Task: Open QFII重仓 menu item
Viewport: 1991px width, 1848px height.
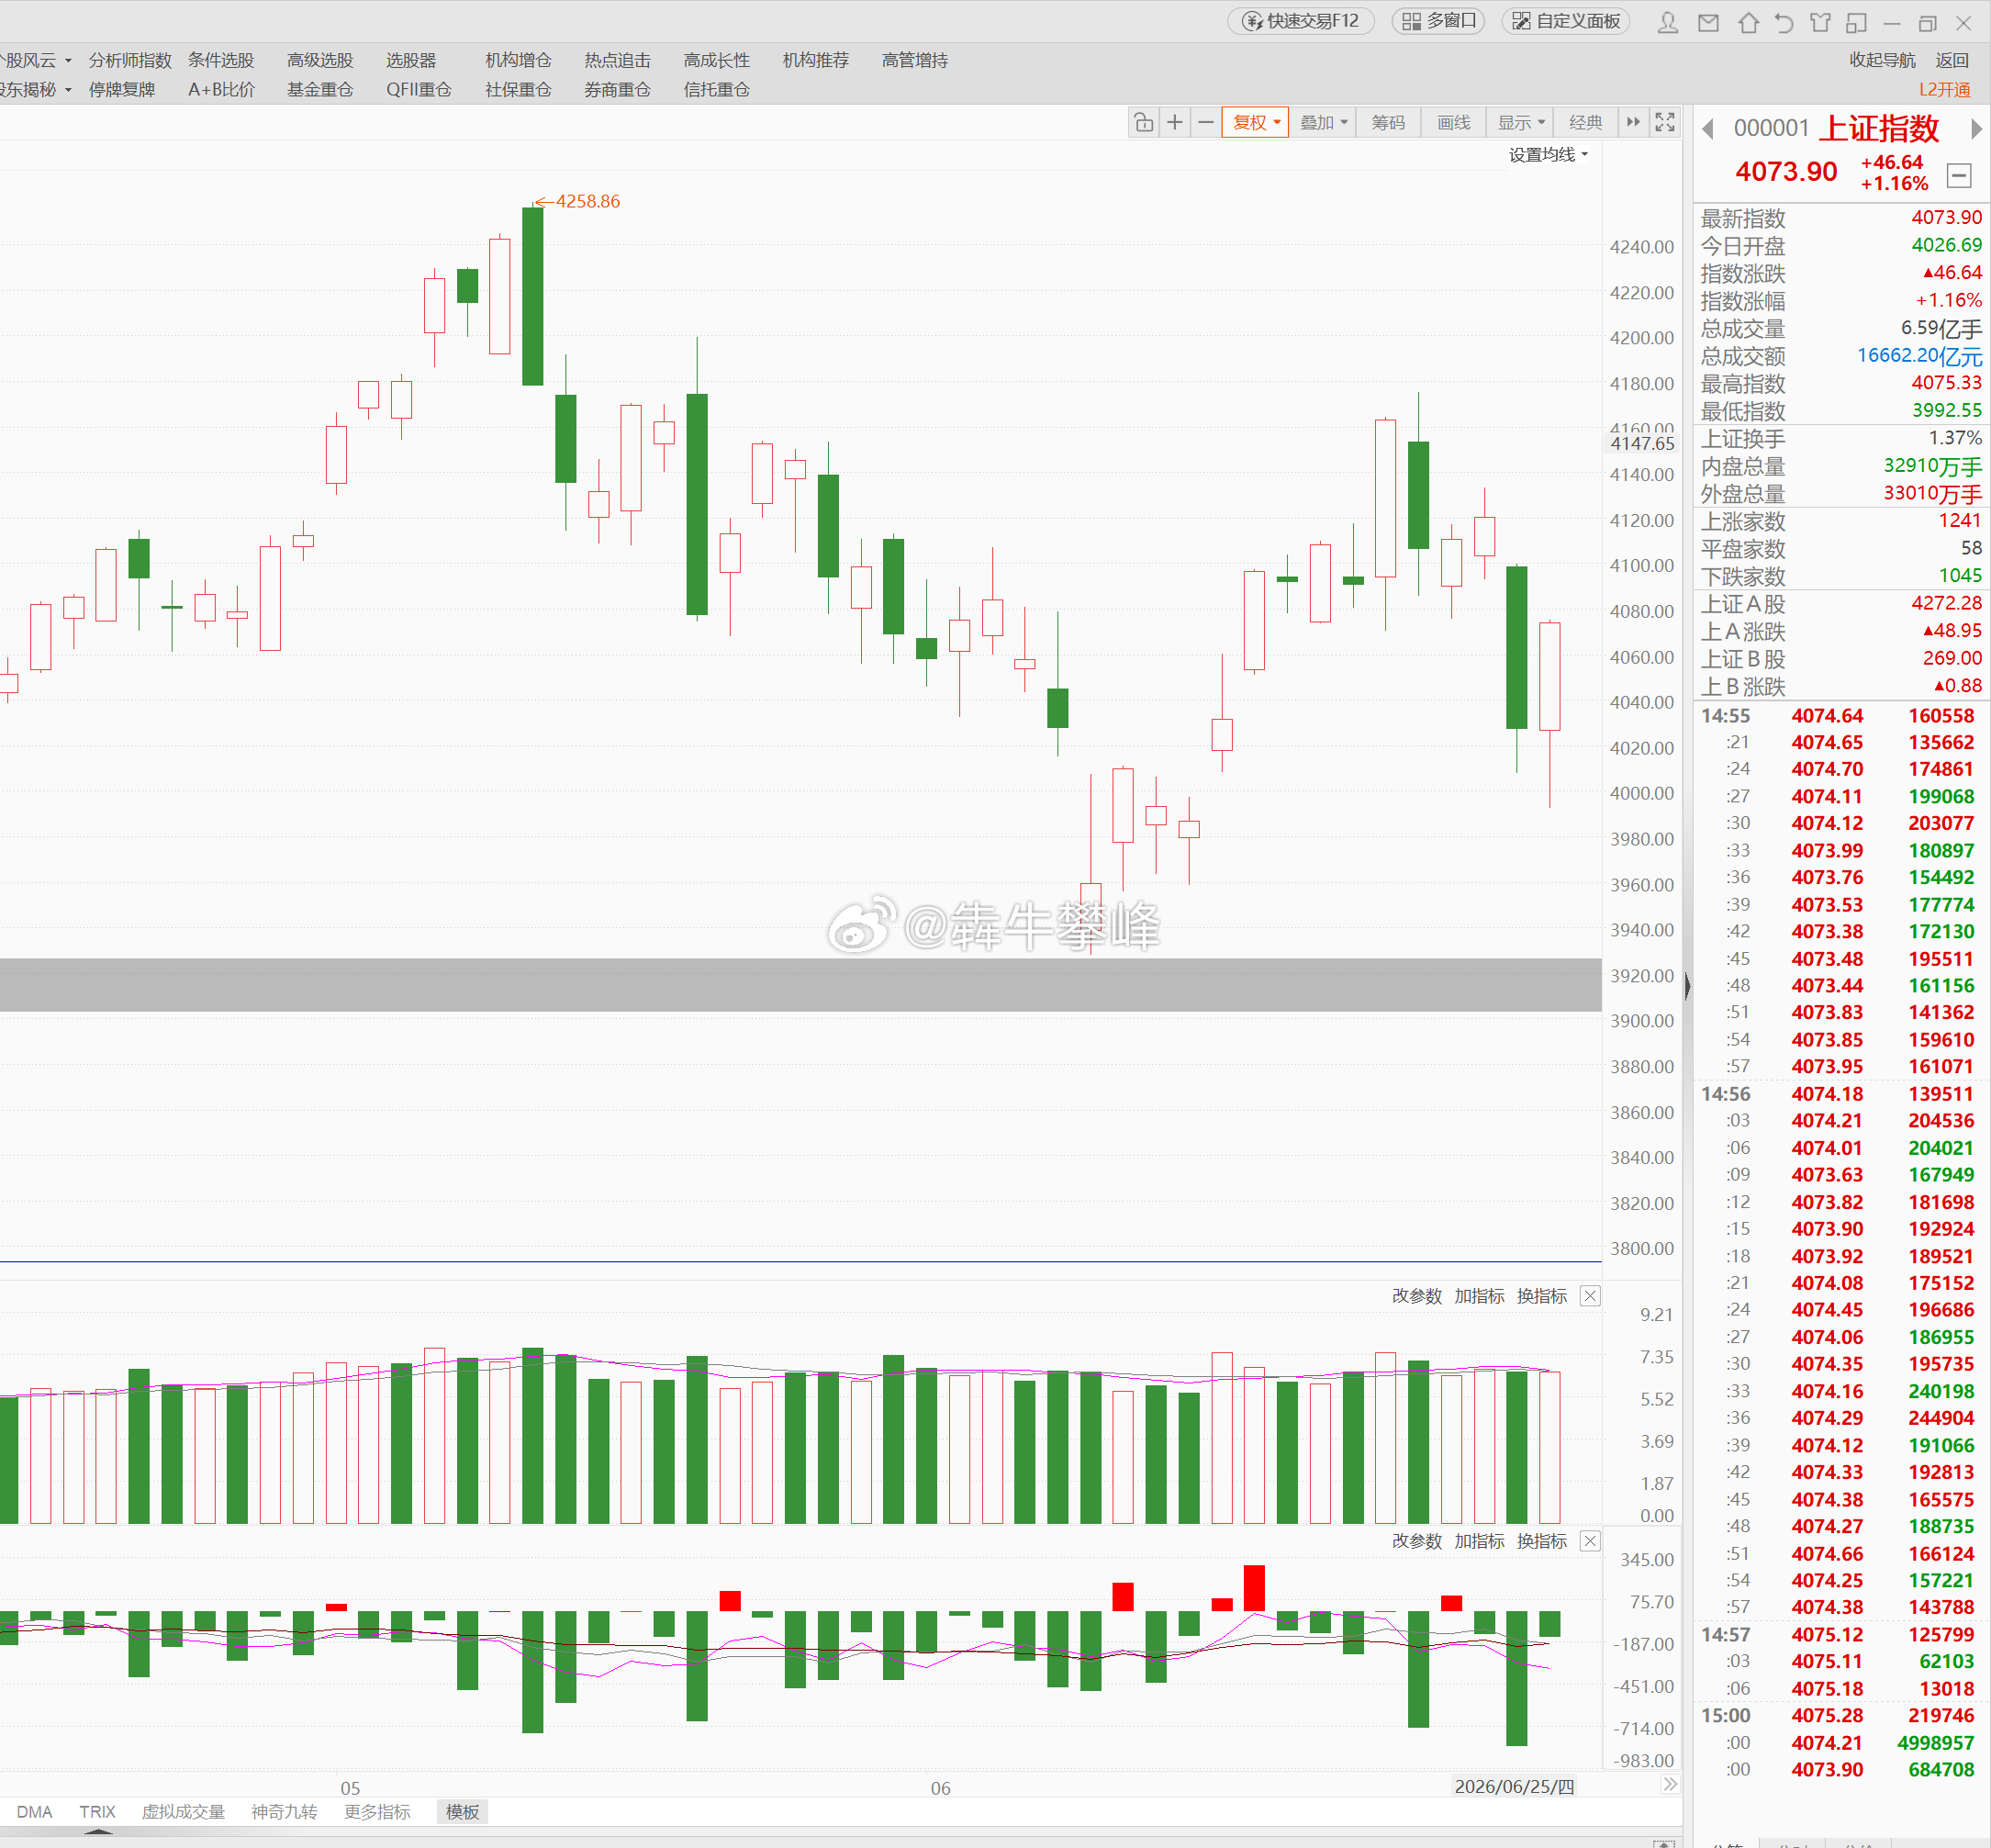Action: pyautogui.click(x=419, y=89)
